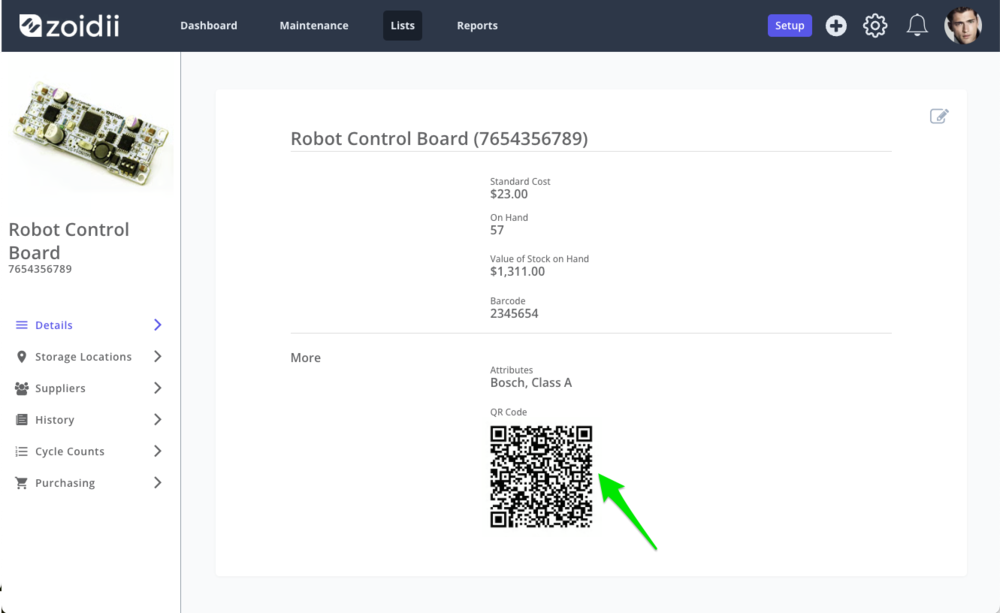Click the QR Code image
The image size is (1000, 613).
[541, 476]
